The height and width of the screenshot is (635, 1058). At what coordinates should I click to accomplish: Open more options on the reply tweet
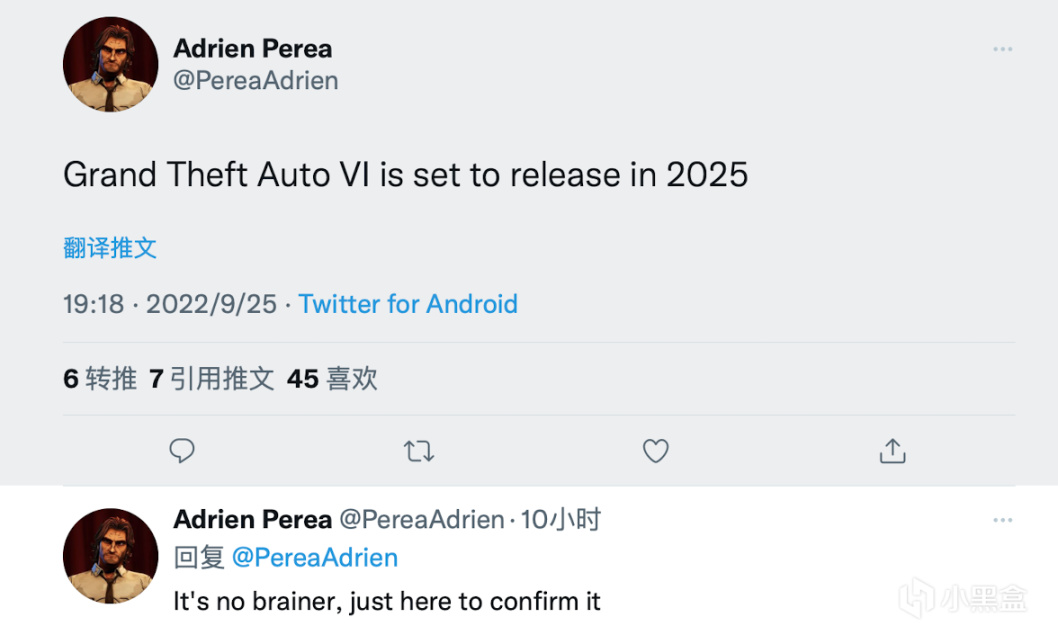pyautogui.click(x=1002, y=519)
